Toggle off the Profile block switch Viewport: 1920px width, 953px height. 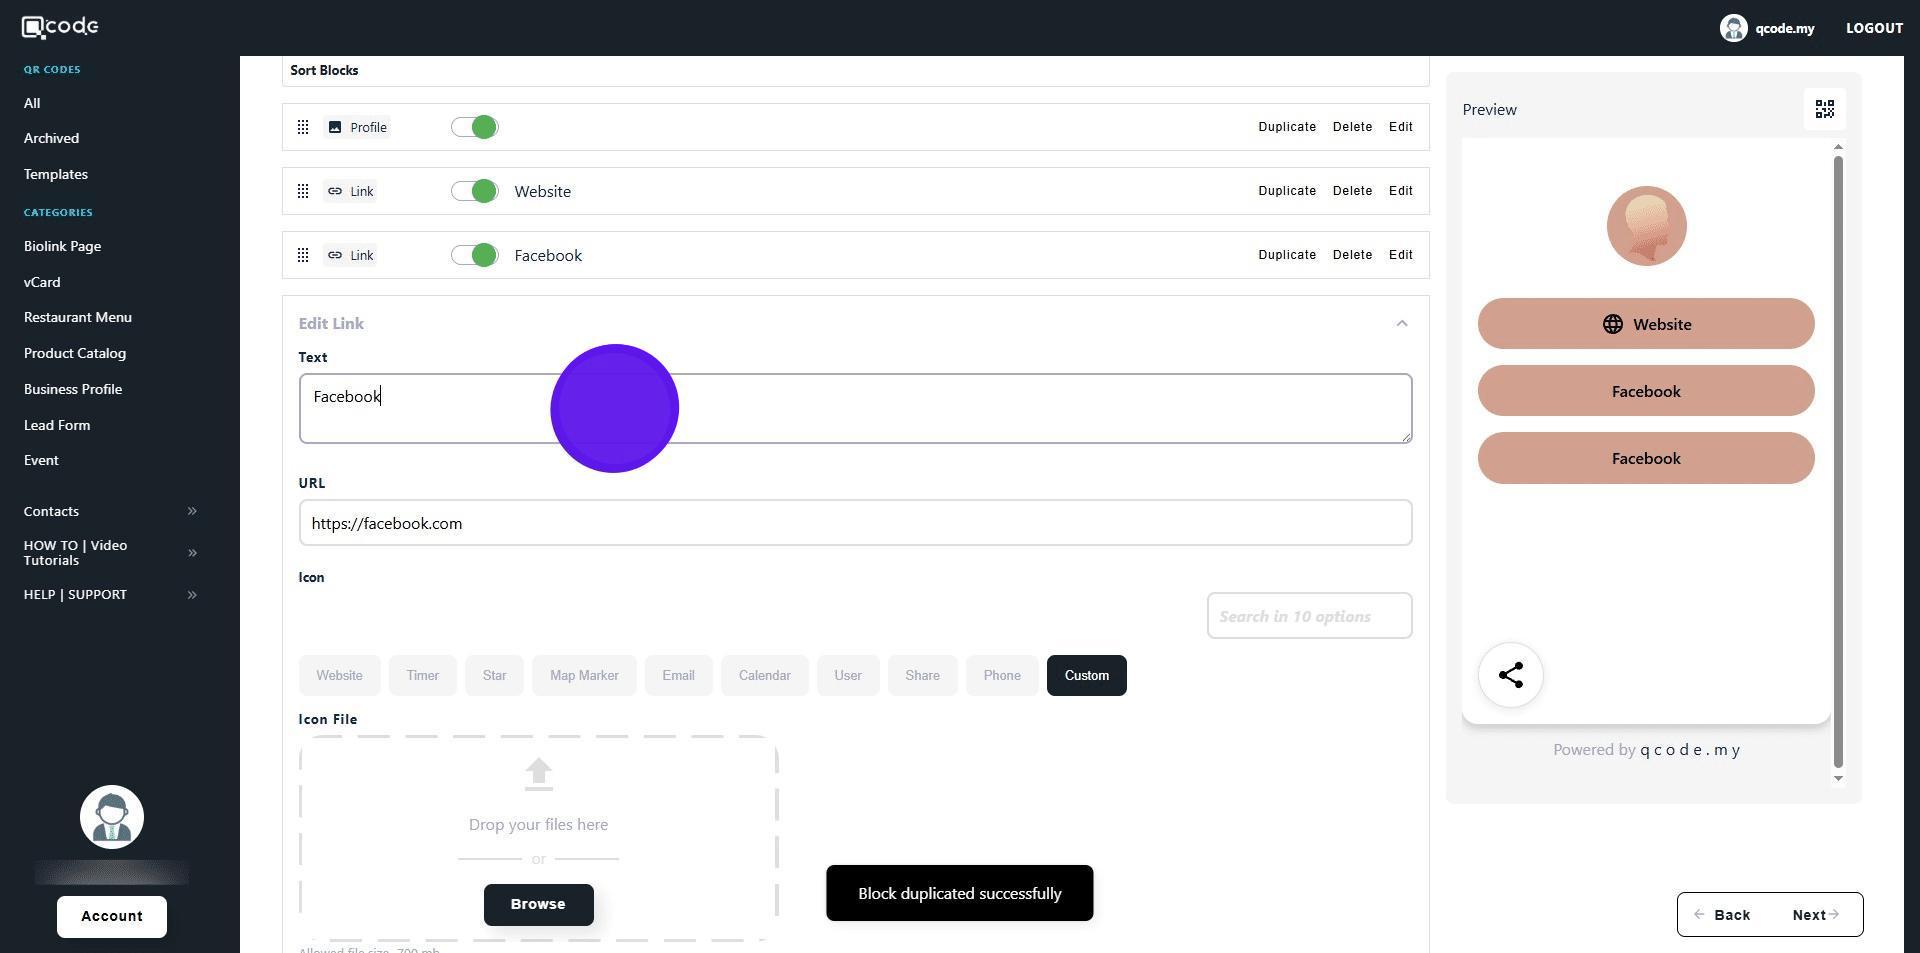coord(474,127)
